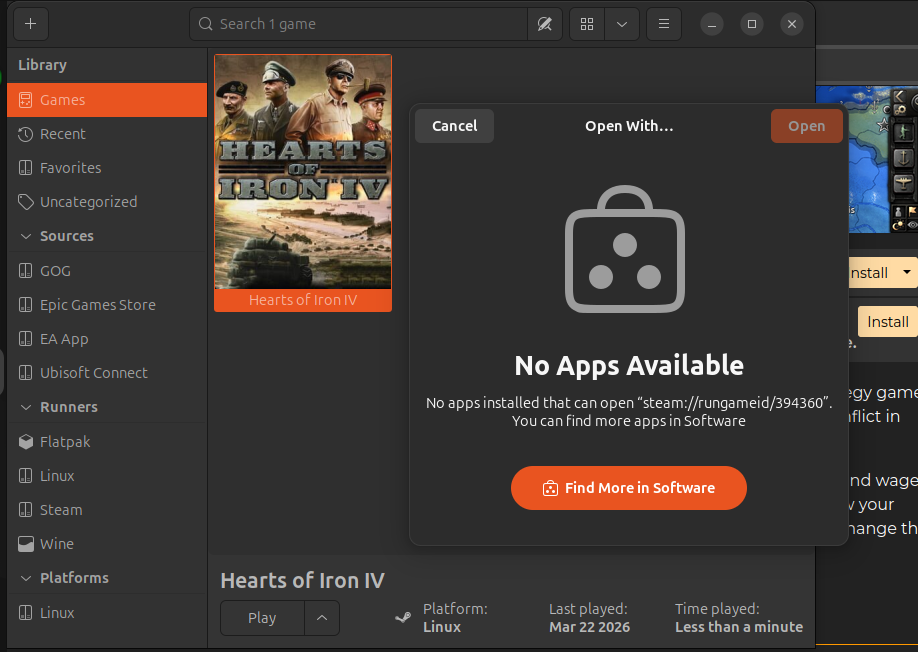Click the Recent clock icon
This screenshot has height=652, width=918.
[25, 134]
